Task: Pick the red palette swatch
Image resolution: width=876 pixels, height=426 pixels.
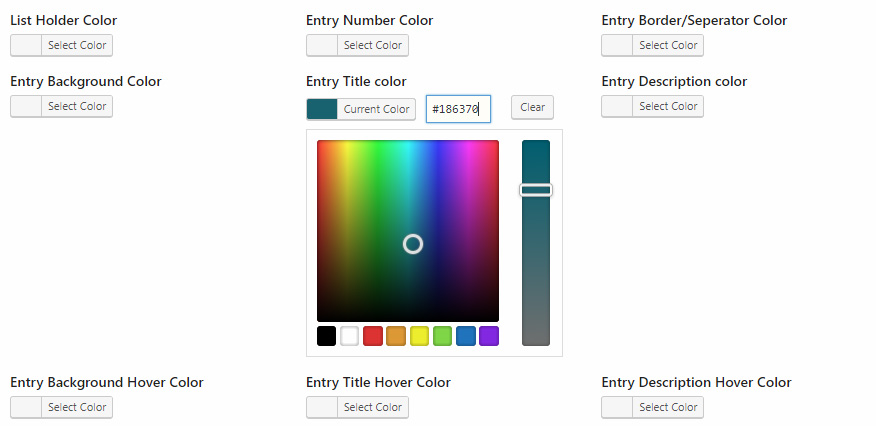Action: tap(373, 336)
